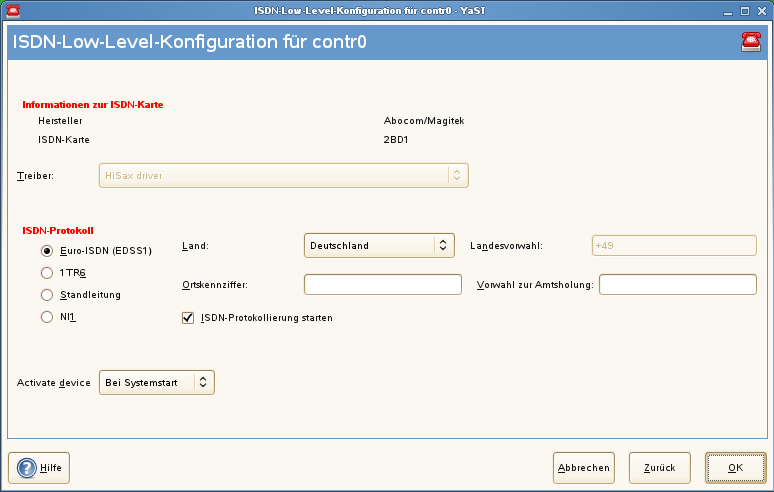
Task: Click the 2BD1 card name text
Action: coord(396,140)
